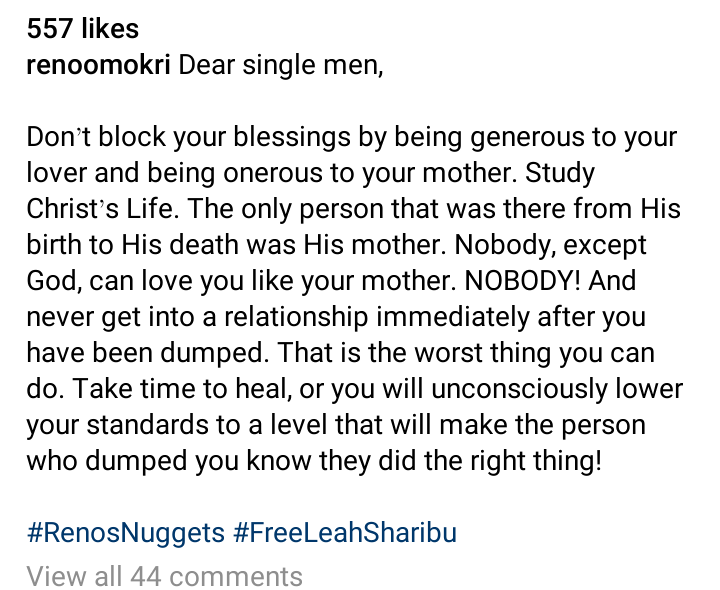Click the last line ending 'did the right thing!'
The height and width of the screenshot is (590, 720).
coord(314,460)
